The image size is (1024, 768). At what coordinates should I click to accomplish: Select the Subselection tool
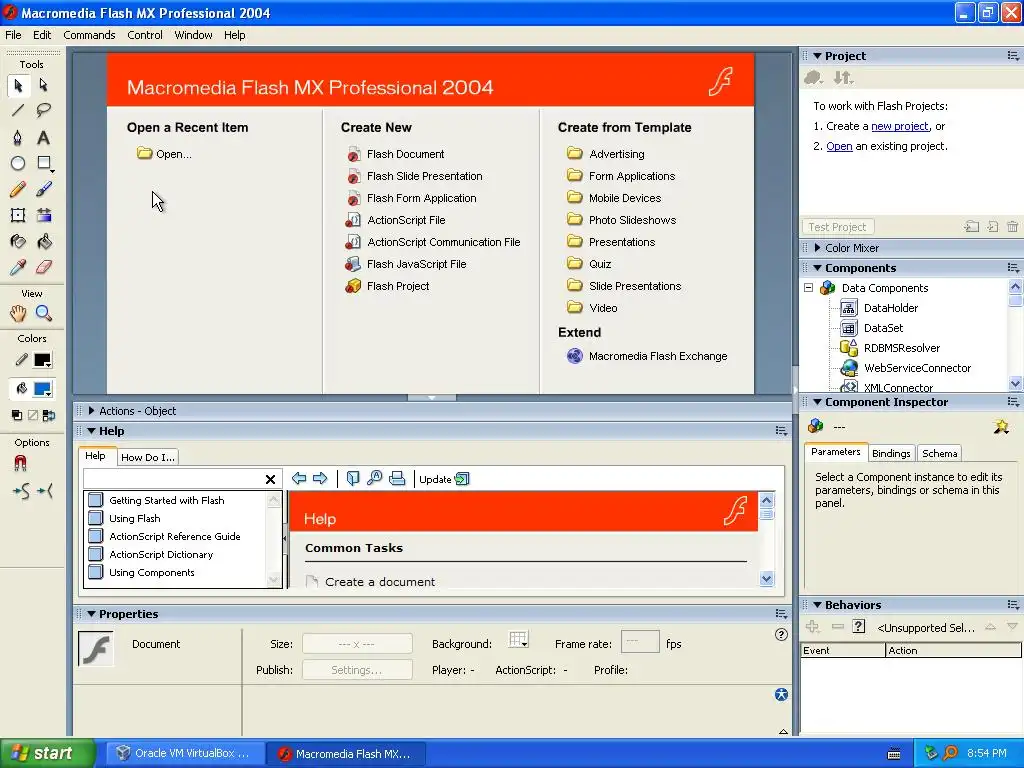point(44,86)
